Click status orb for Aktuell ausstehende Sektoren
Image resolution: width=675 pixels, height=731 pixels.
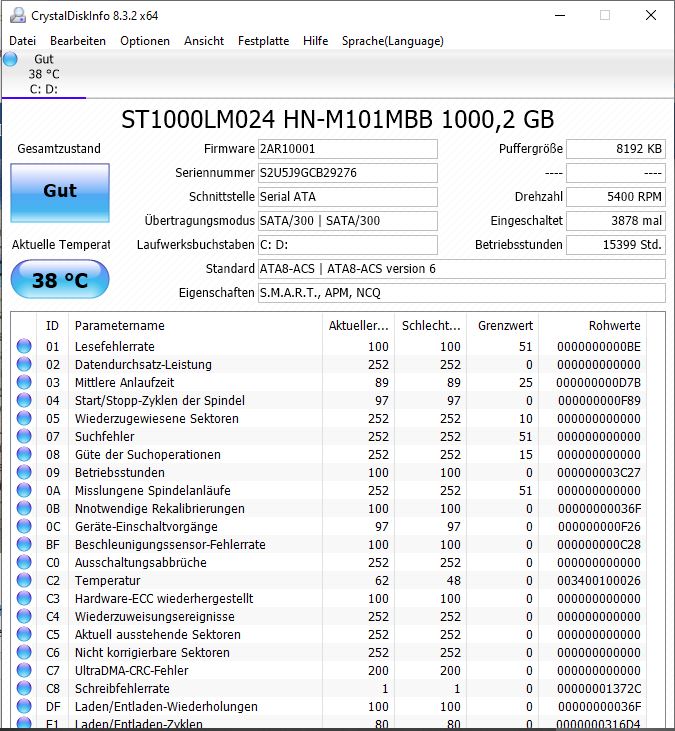coord(24,634)
